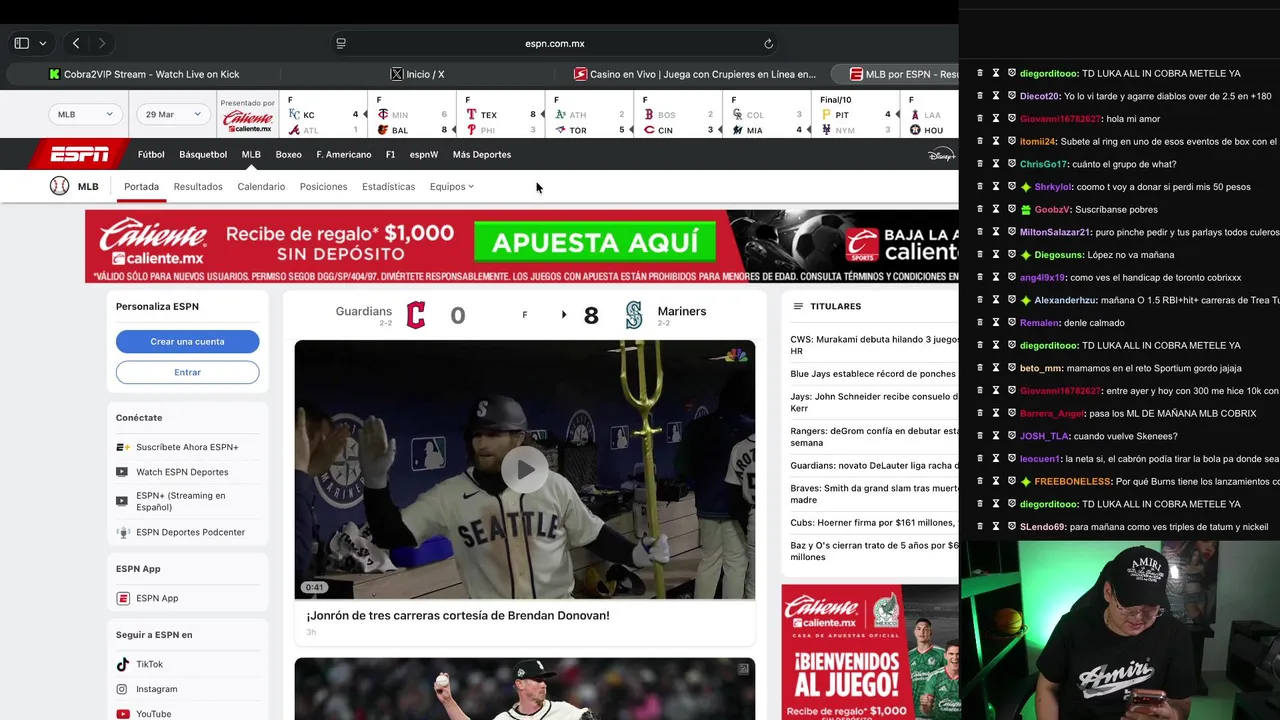
Task: Focus the espn.com.mx address field
Action: pos(555,43)
